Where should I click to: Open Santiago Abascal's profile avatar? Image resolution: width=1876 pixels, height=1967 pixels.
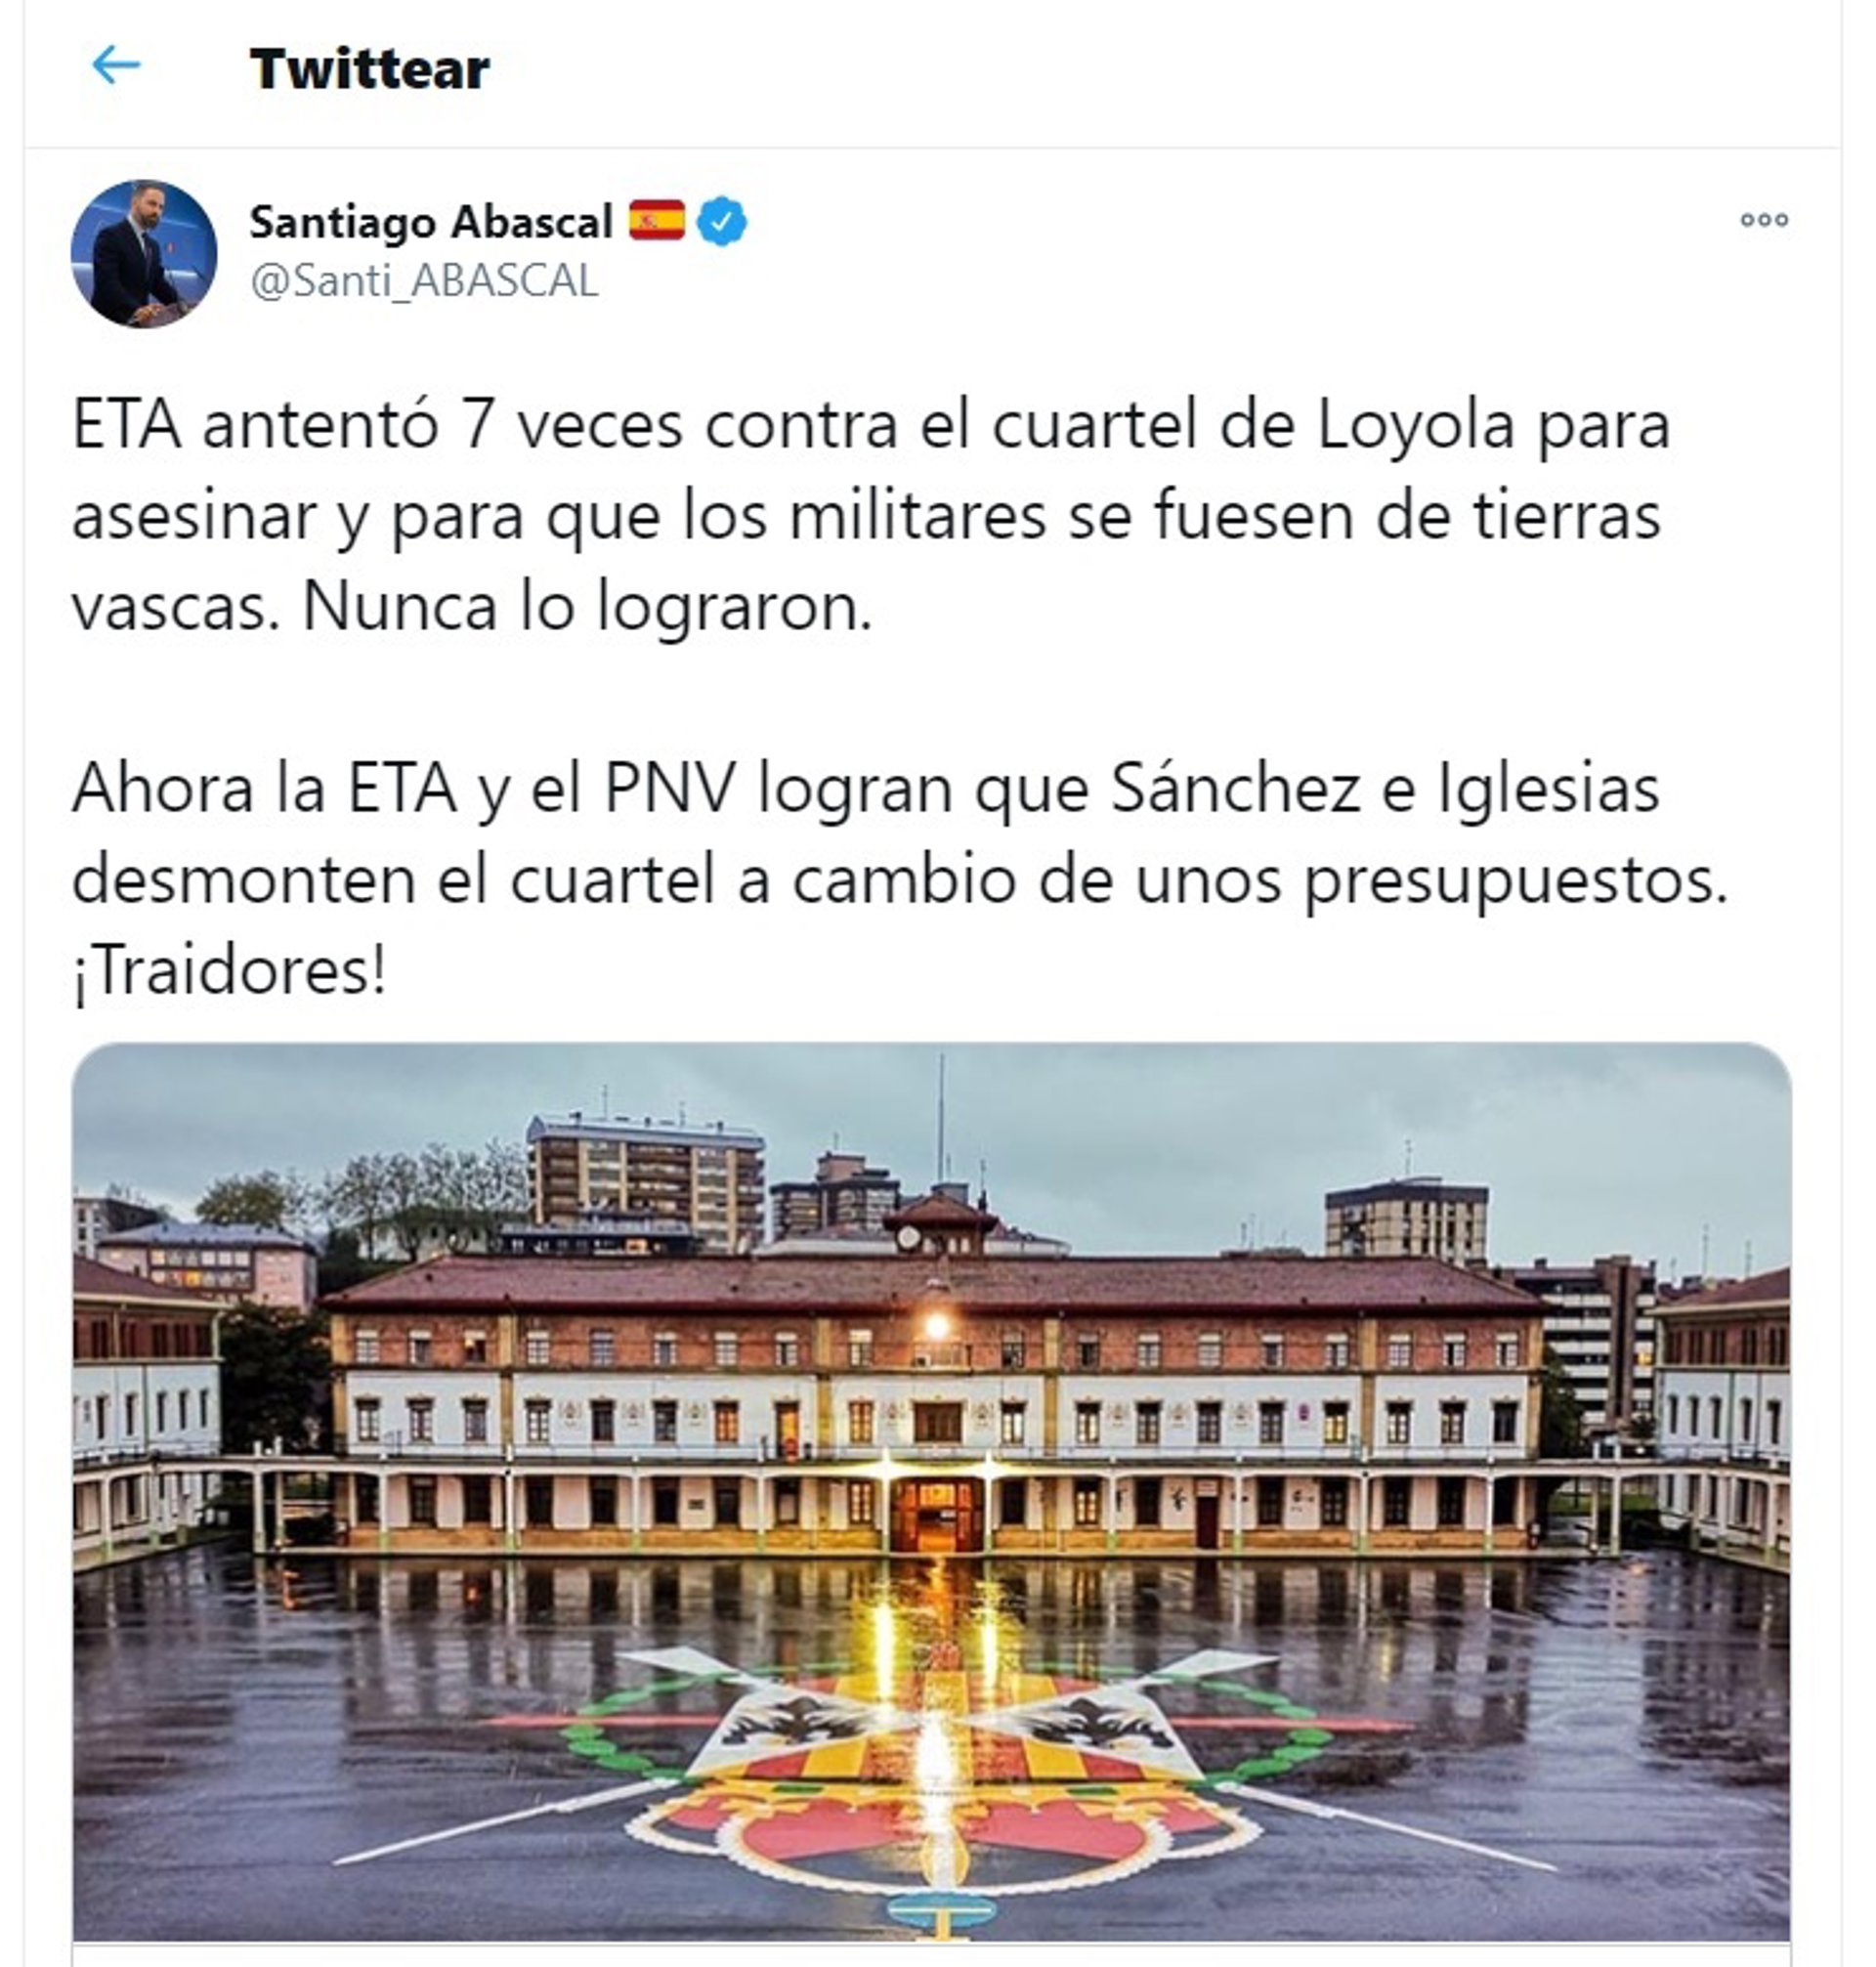pyautogui.click(x=144, y=253)
